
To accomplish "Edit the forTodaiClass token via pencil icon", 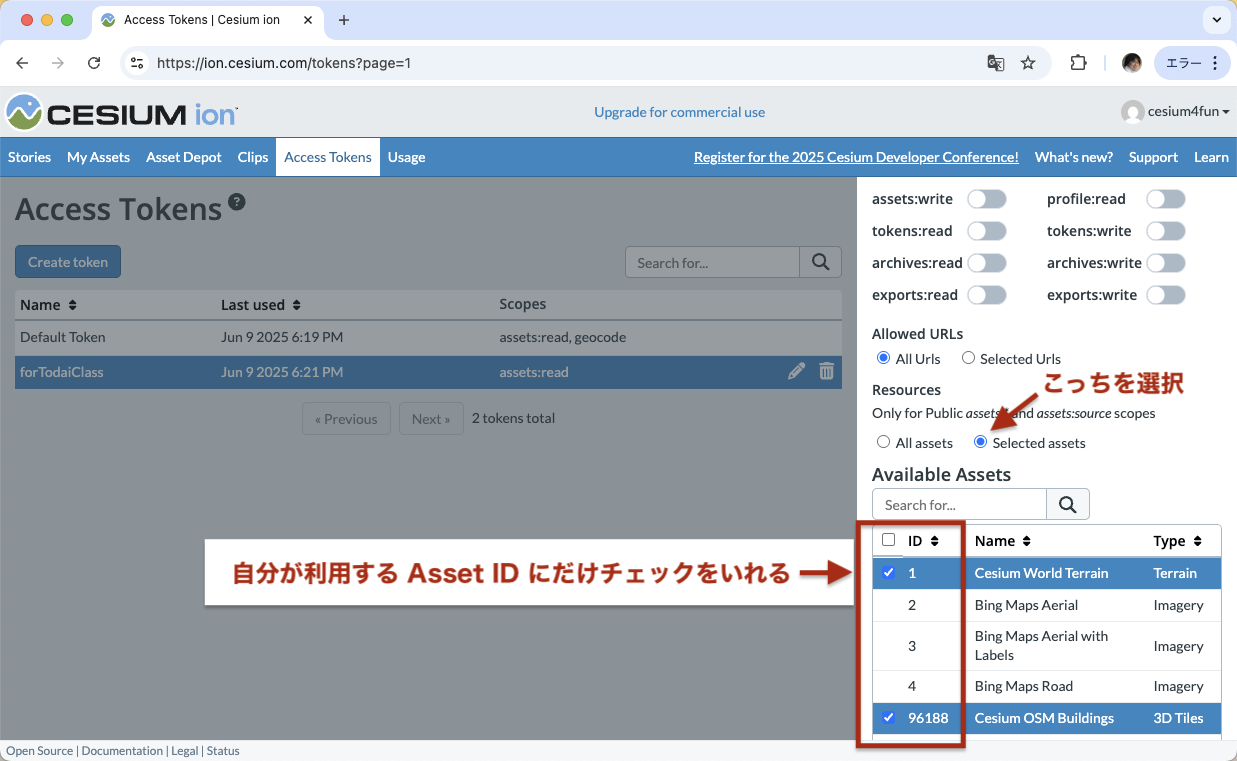I will pyautogui.click(x=796, y=371).
